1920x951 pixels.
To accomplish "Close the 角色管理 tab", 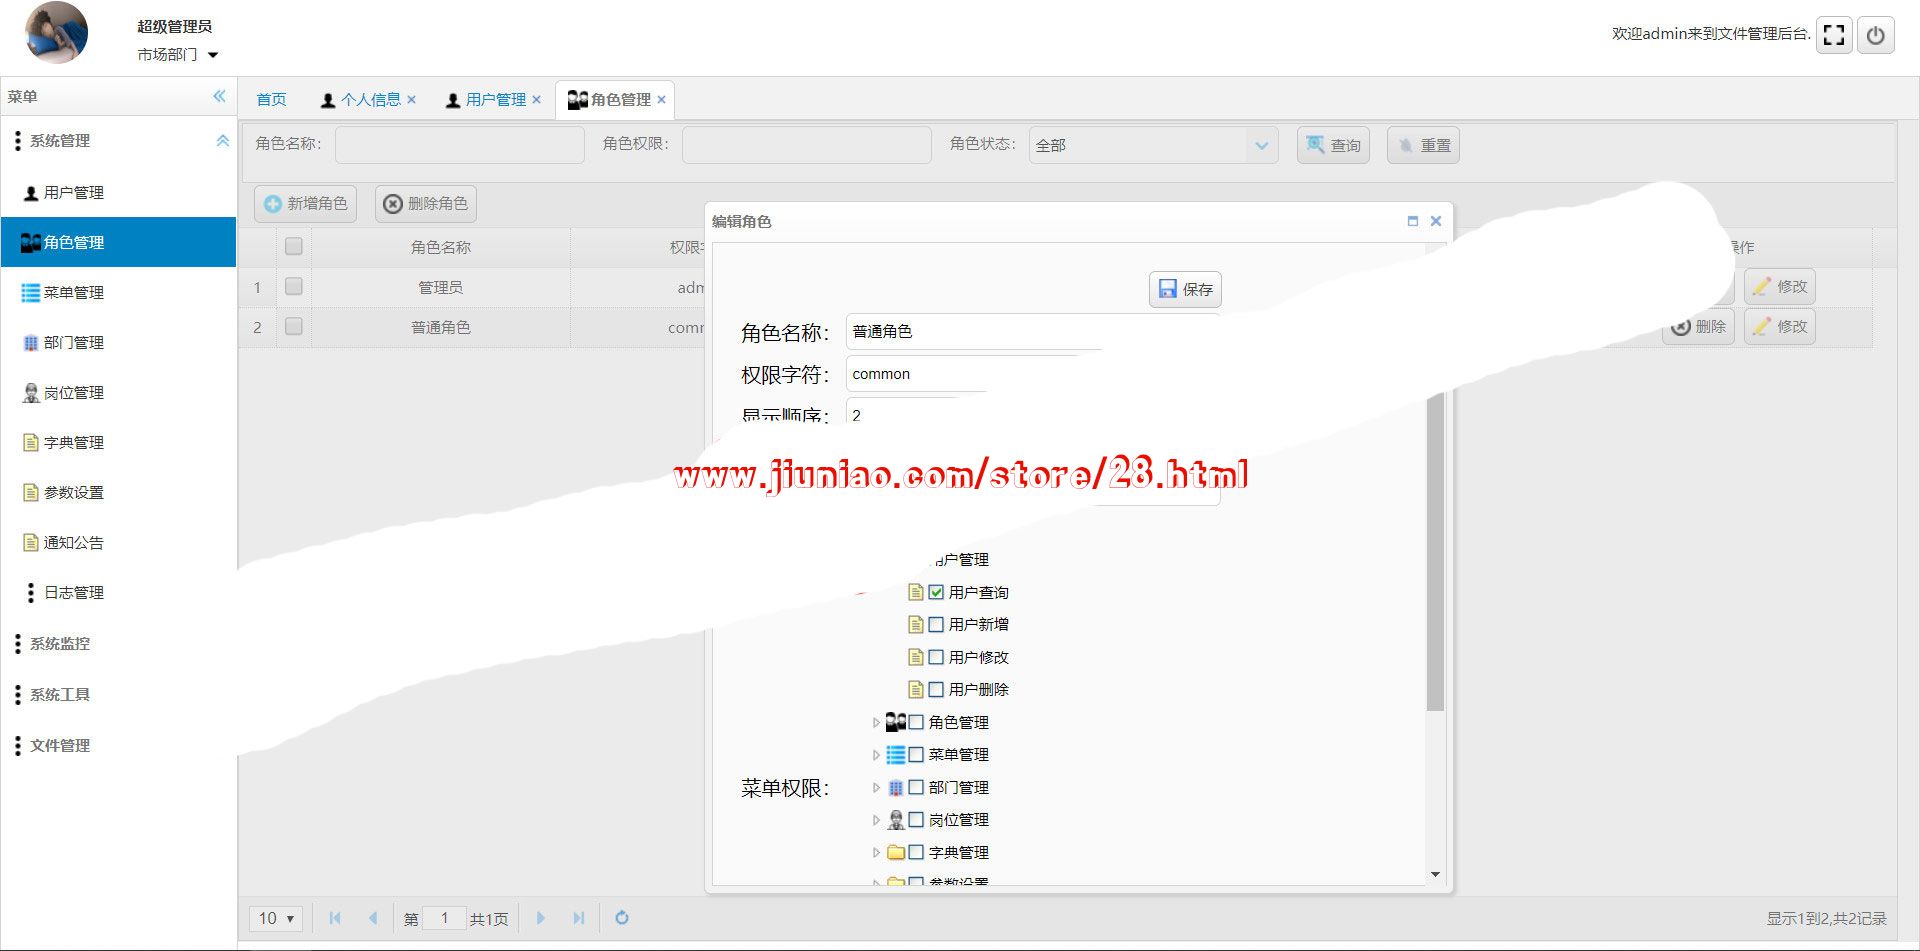I will [661, 100].
